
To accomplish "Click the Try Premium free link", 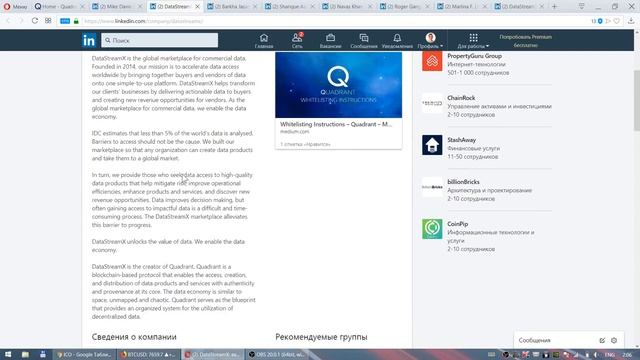I will point(525,41).
